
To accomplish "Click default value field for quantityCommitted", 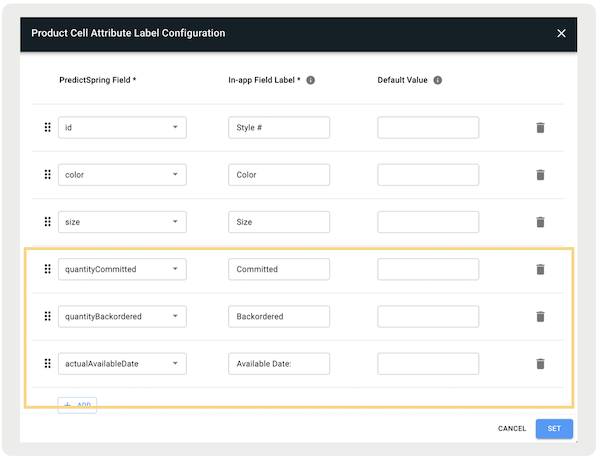I will click(428, 269).
